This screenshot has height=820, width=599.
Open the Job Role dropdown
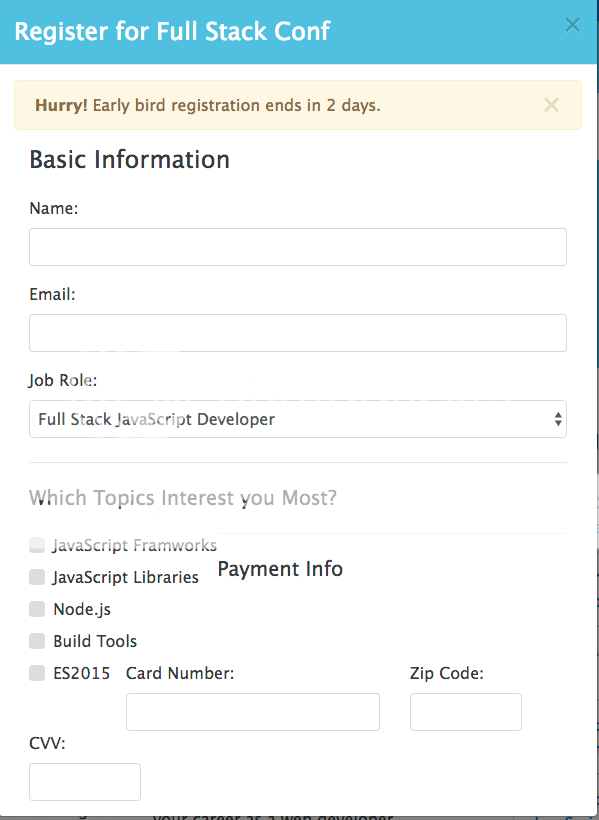(x=298, y=419)
